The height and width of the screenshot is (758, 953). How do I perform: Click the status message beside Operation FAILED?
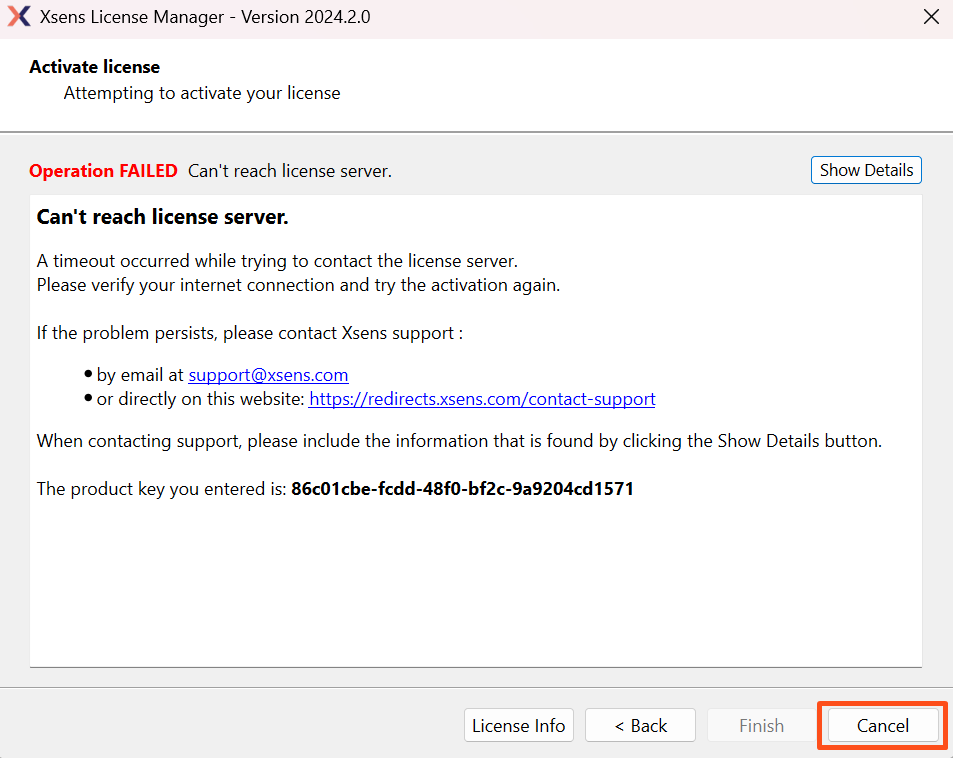290,171
